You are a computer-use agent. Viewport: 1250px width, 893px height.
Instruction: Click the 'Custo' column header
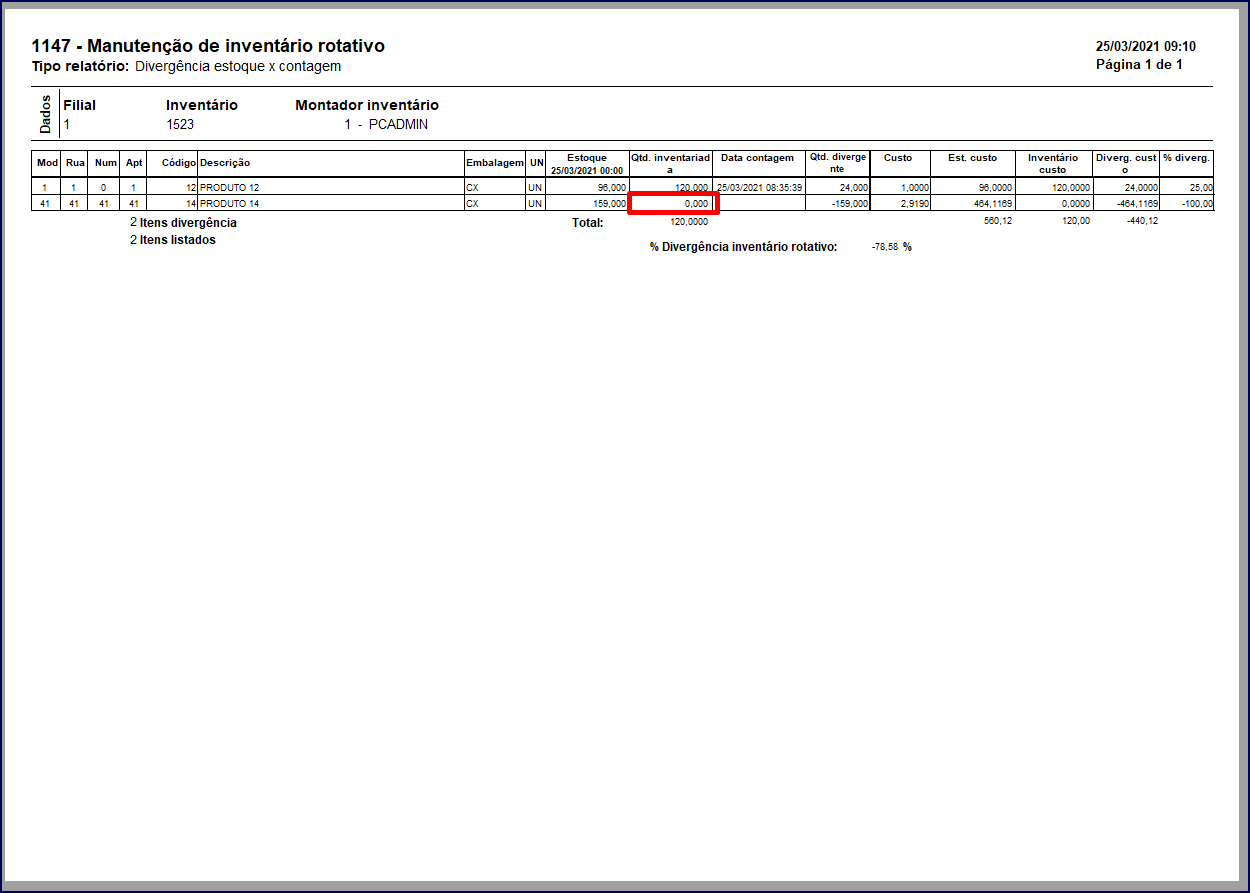(x=898, y=158)
